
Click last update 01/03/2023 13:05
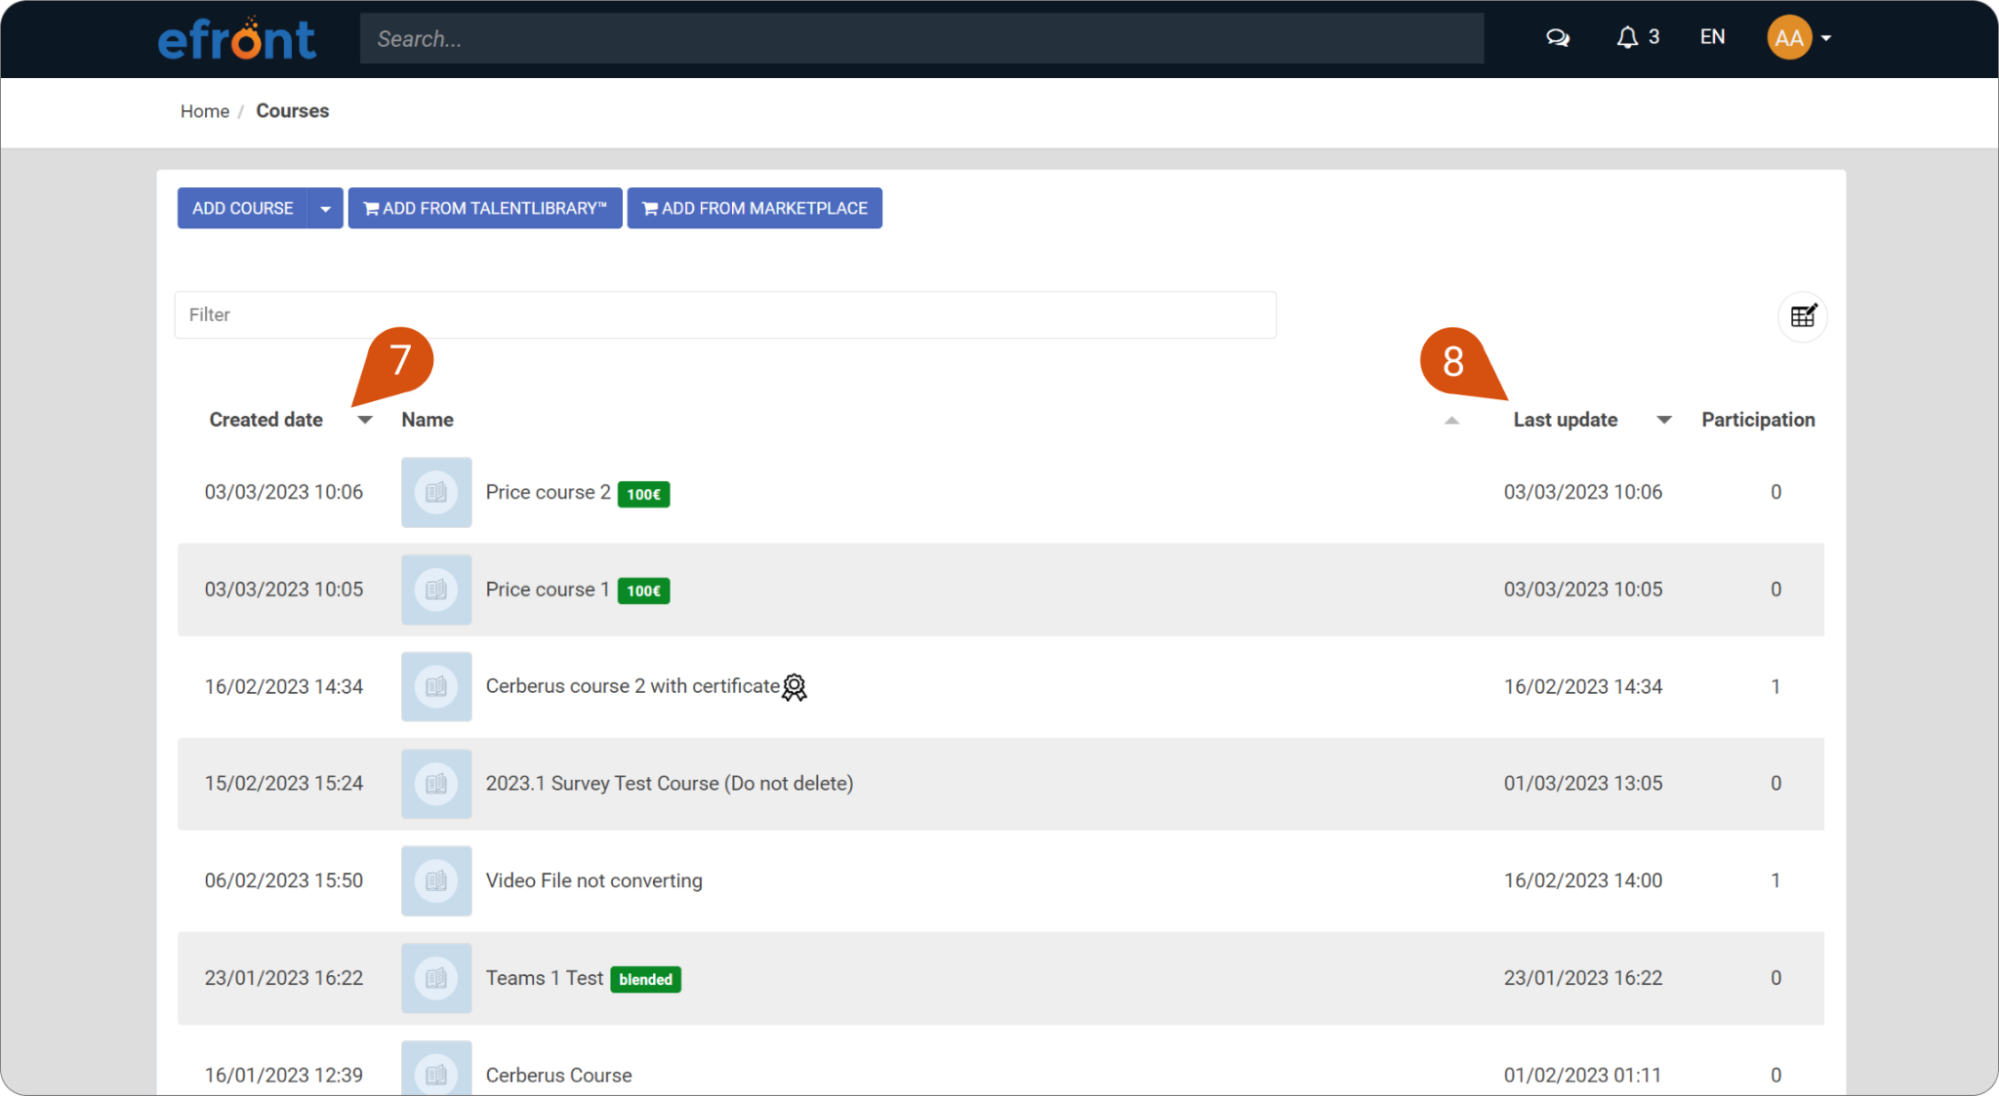(x=1583, y=783)
